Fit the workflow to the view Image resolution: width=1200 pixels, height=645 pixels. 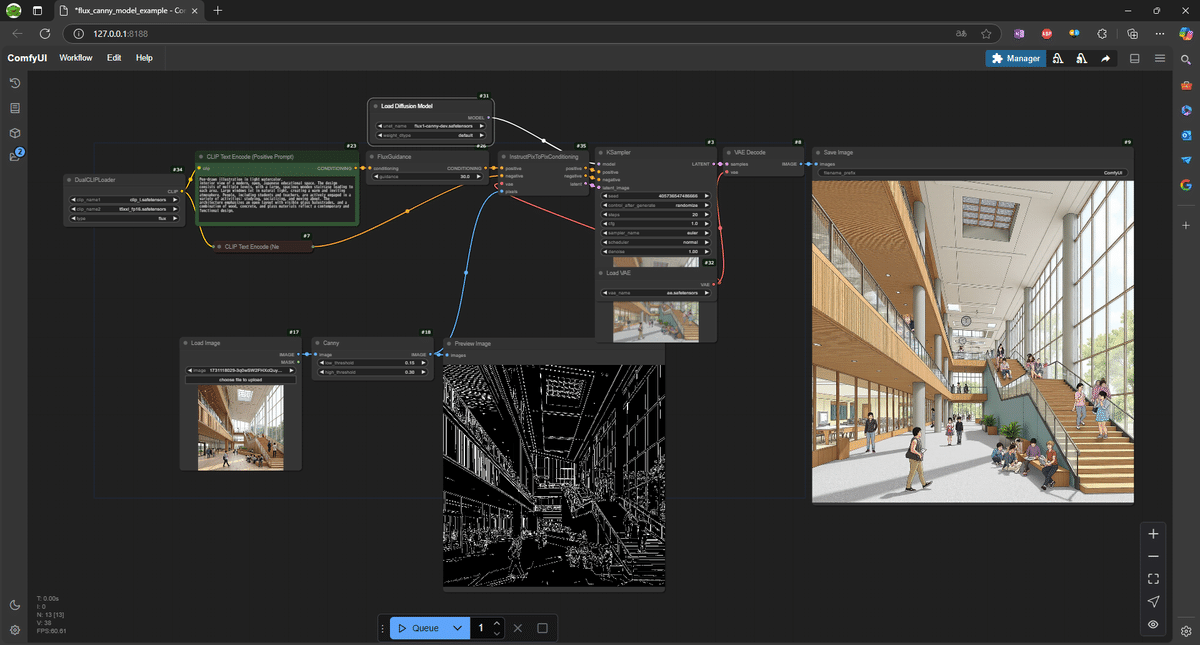(x=1153, y=579)
